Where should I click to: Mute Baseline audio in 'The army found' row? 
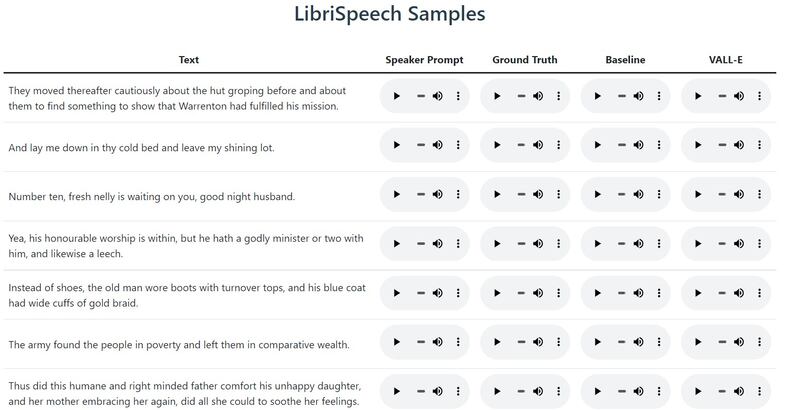638,343
